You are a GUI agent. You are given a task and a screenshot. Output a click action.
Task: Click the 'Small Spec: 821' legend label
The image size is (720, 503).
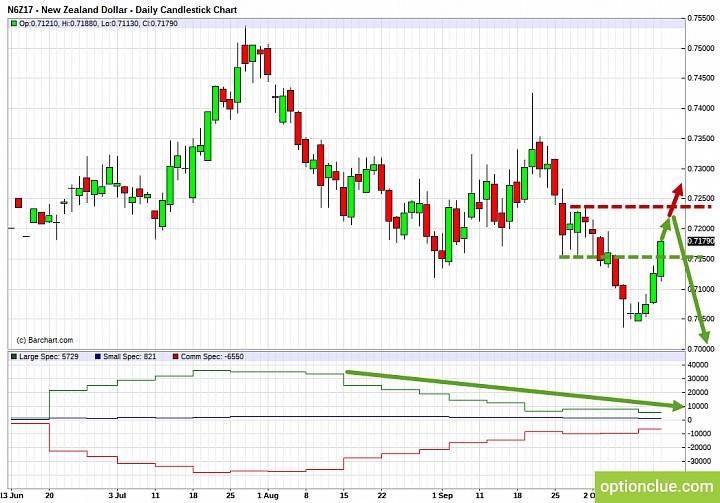click(129, 356)
